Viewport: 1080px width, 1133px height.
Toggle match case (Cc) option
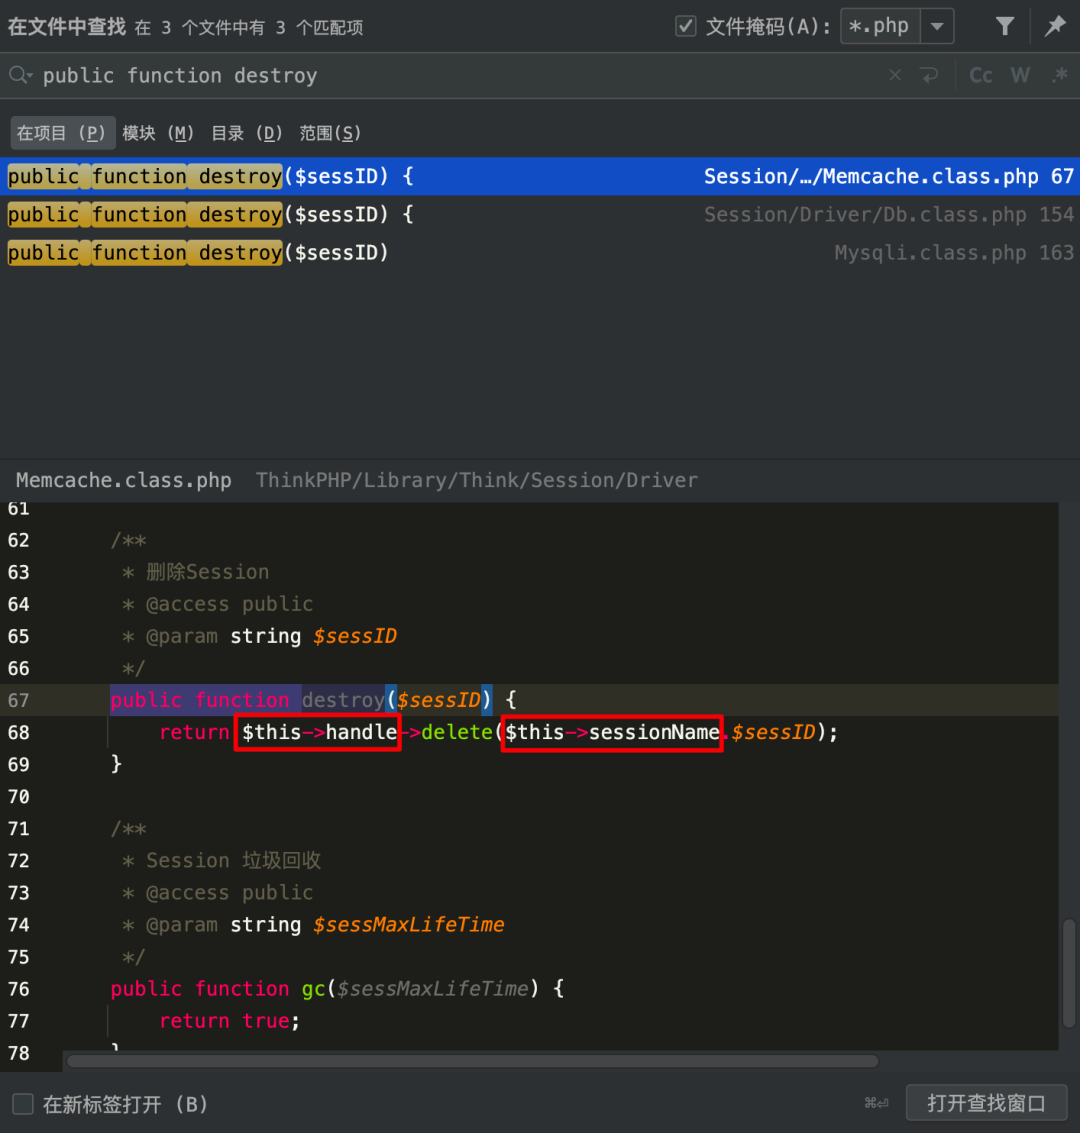(x=980, y=75)
